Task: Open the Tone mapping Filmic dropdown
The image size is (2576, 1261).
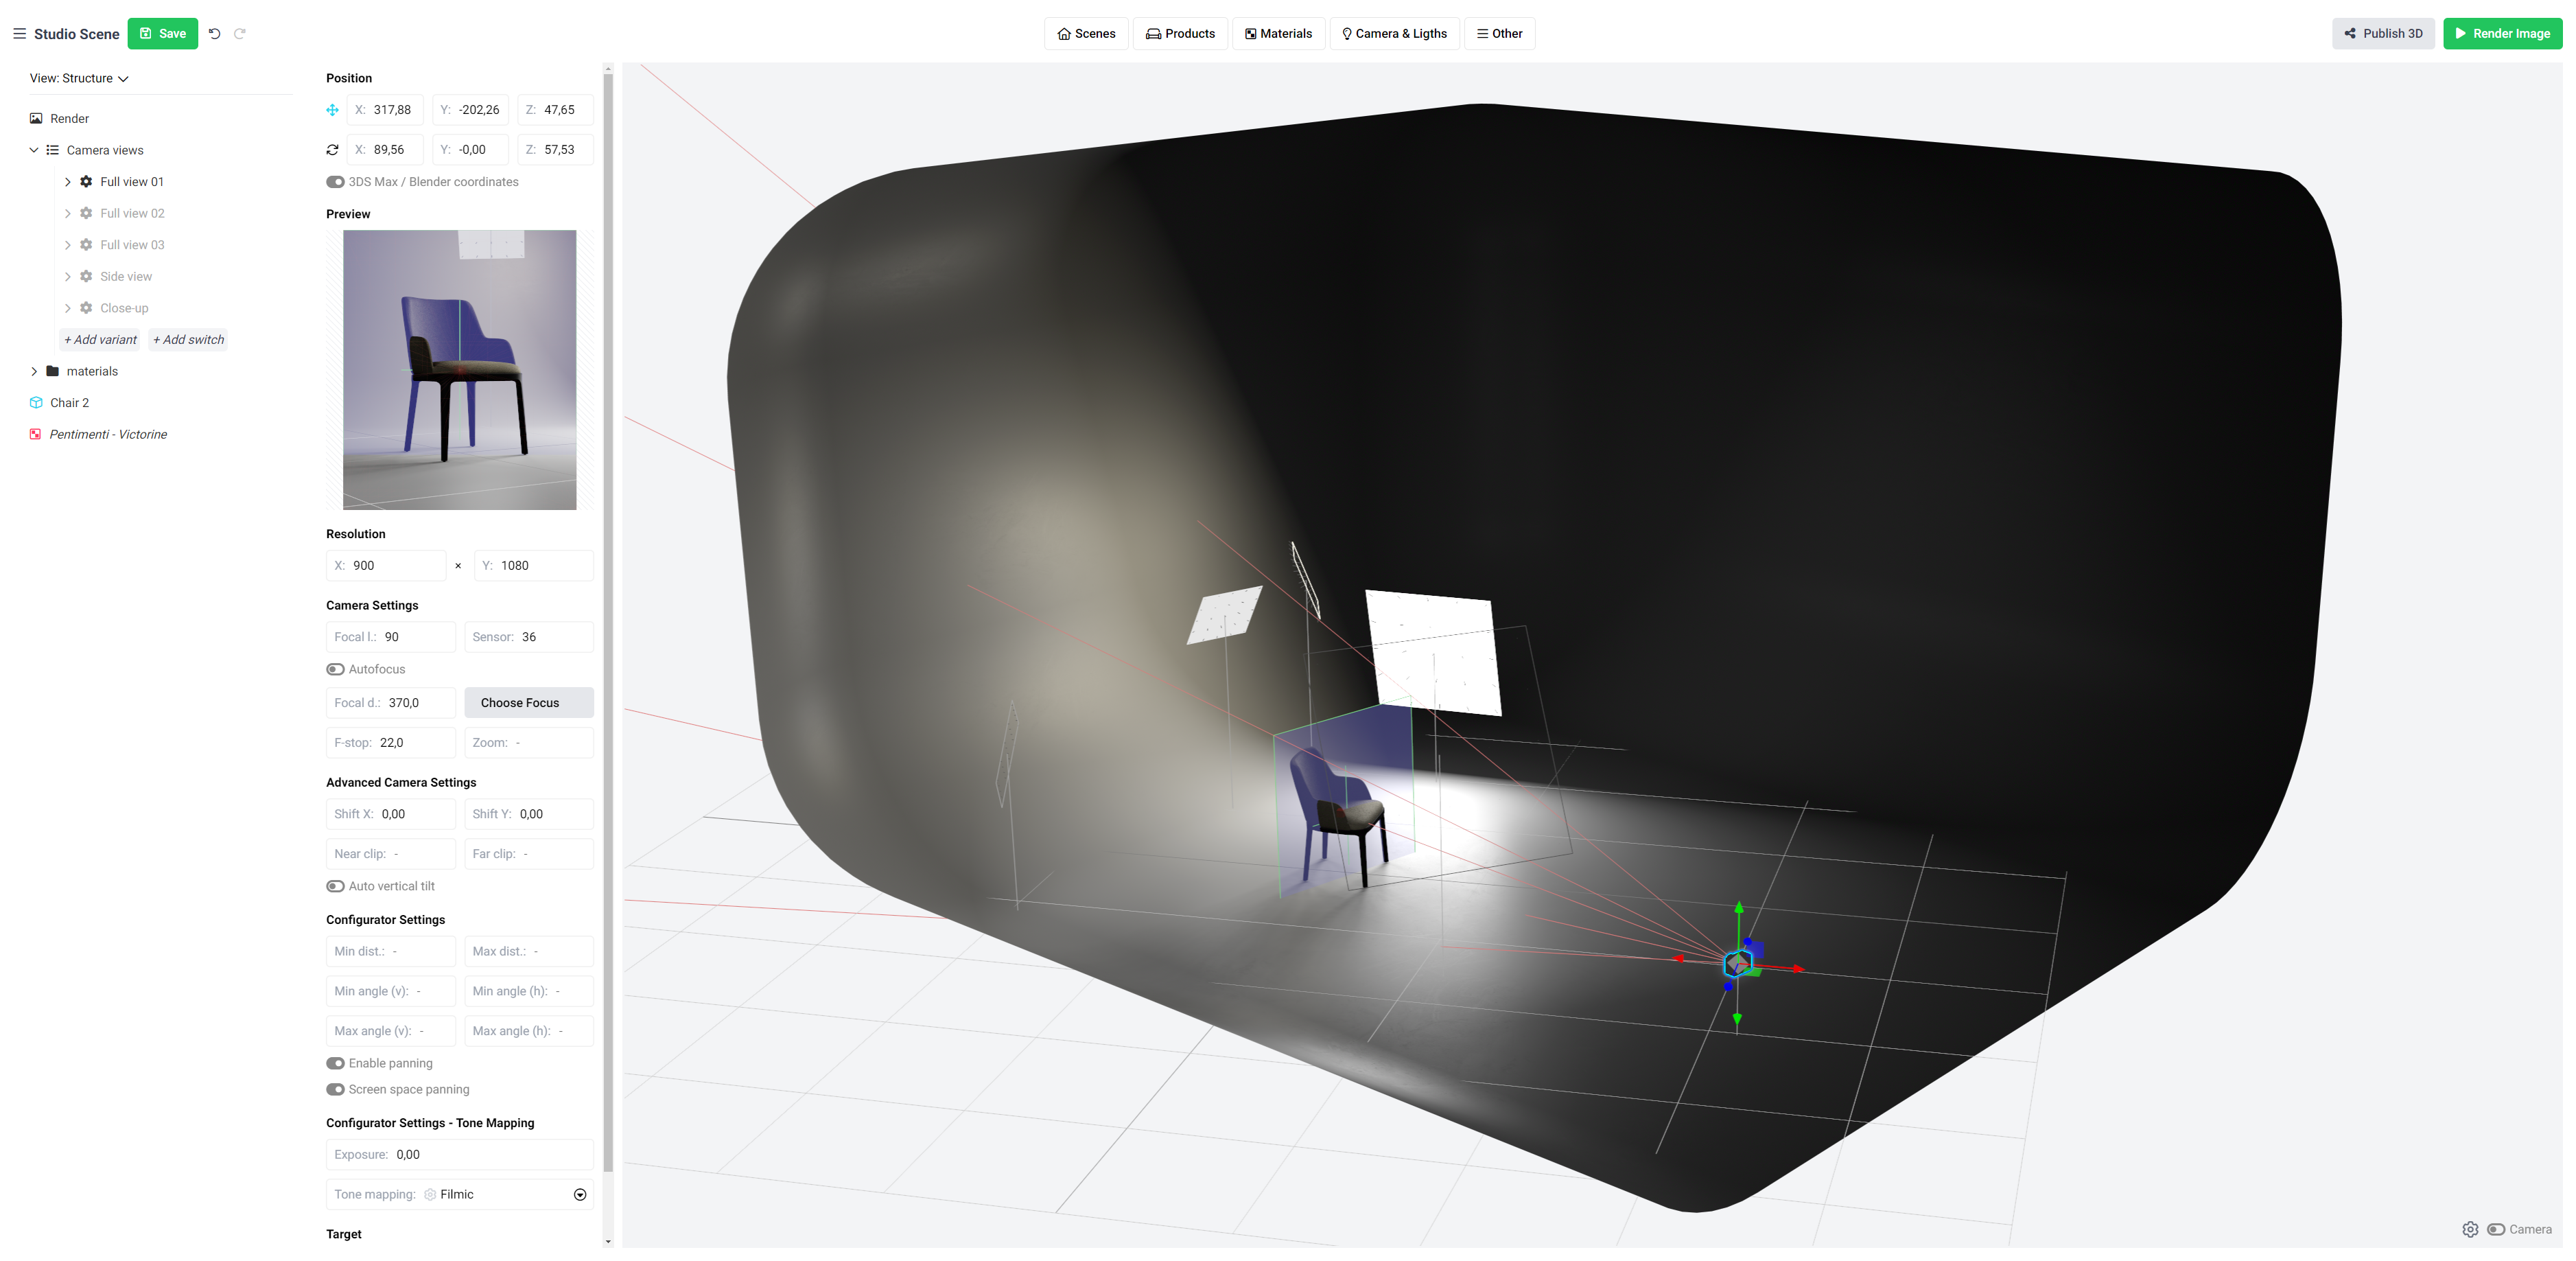Action: coord(579,1194)
